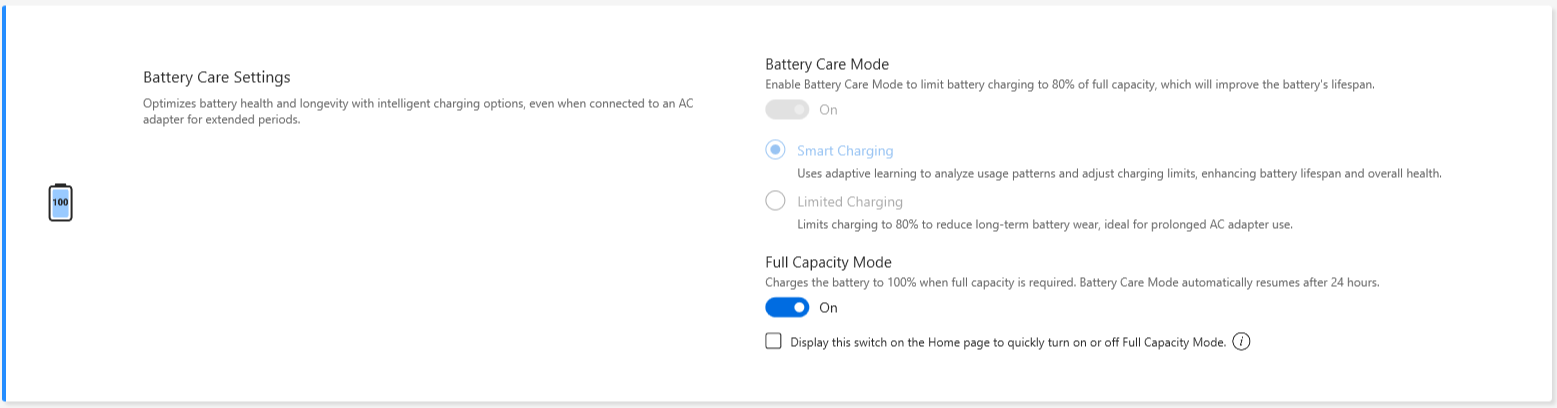Image resolution: width=1557 pixels, height=408 pixels.
Task: Click the On label beside Battery Care toggle
Action: [828, 110]
